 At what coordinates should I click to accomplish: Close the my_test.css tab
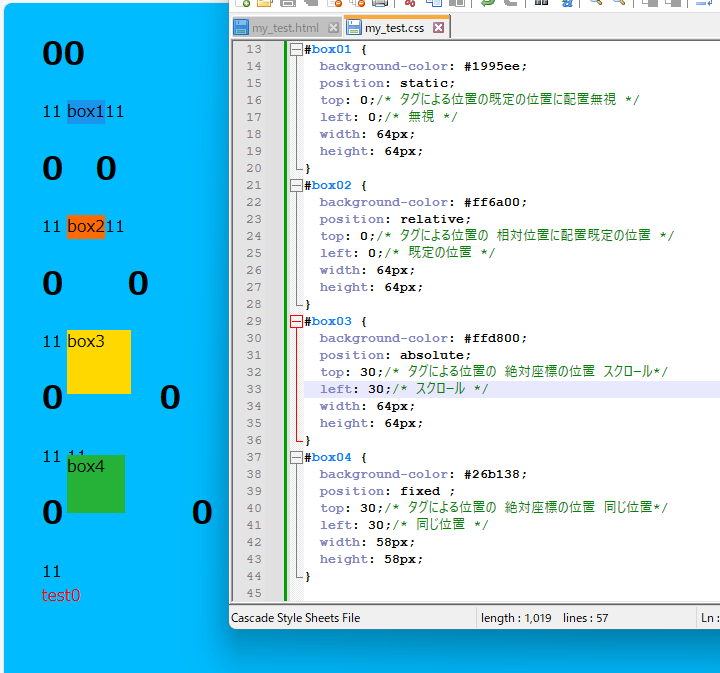pyautogui.click(x=439, y=28)
